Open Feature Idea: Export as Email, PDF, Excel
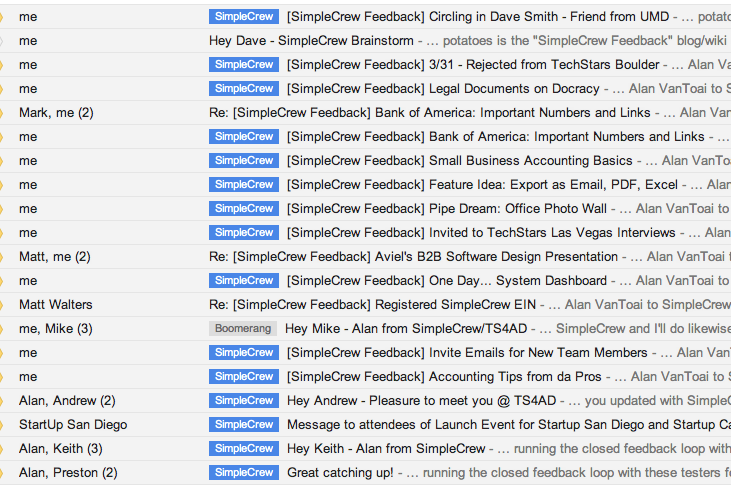Image resolution: width=731 pixels, height=497 pixels. [x=482, y=185]
